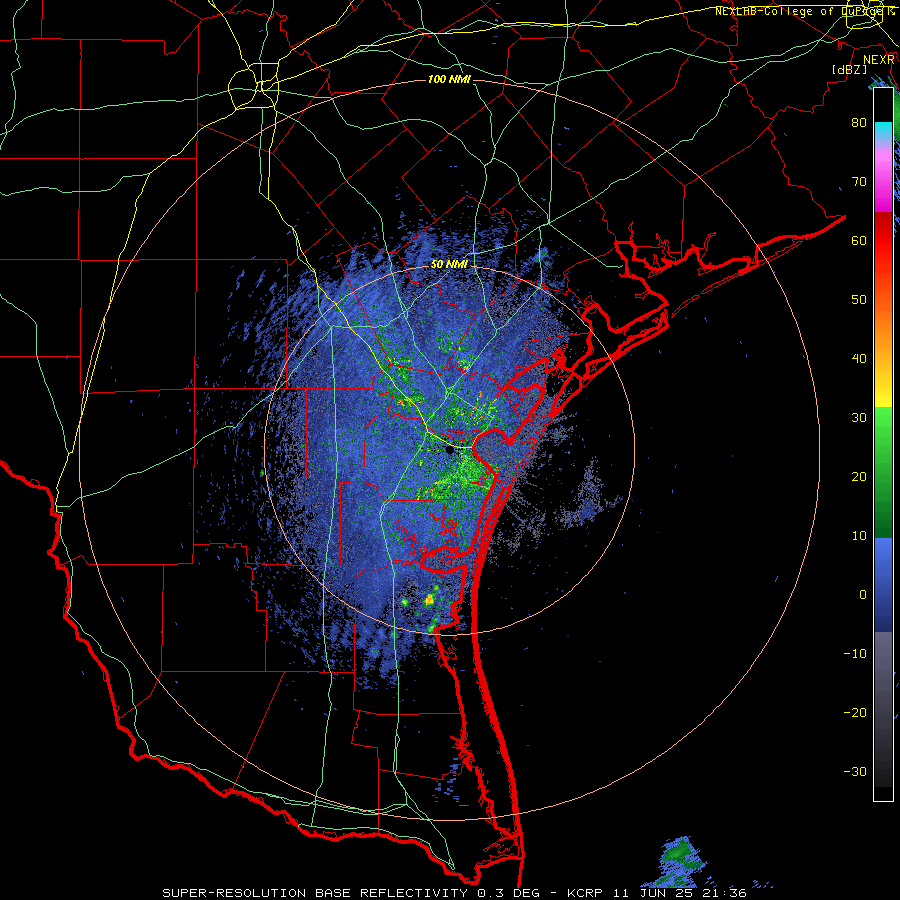
Task: Click the 21:36 timestamp in caption
Action: point(726,893)
